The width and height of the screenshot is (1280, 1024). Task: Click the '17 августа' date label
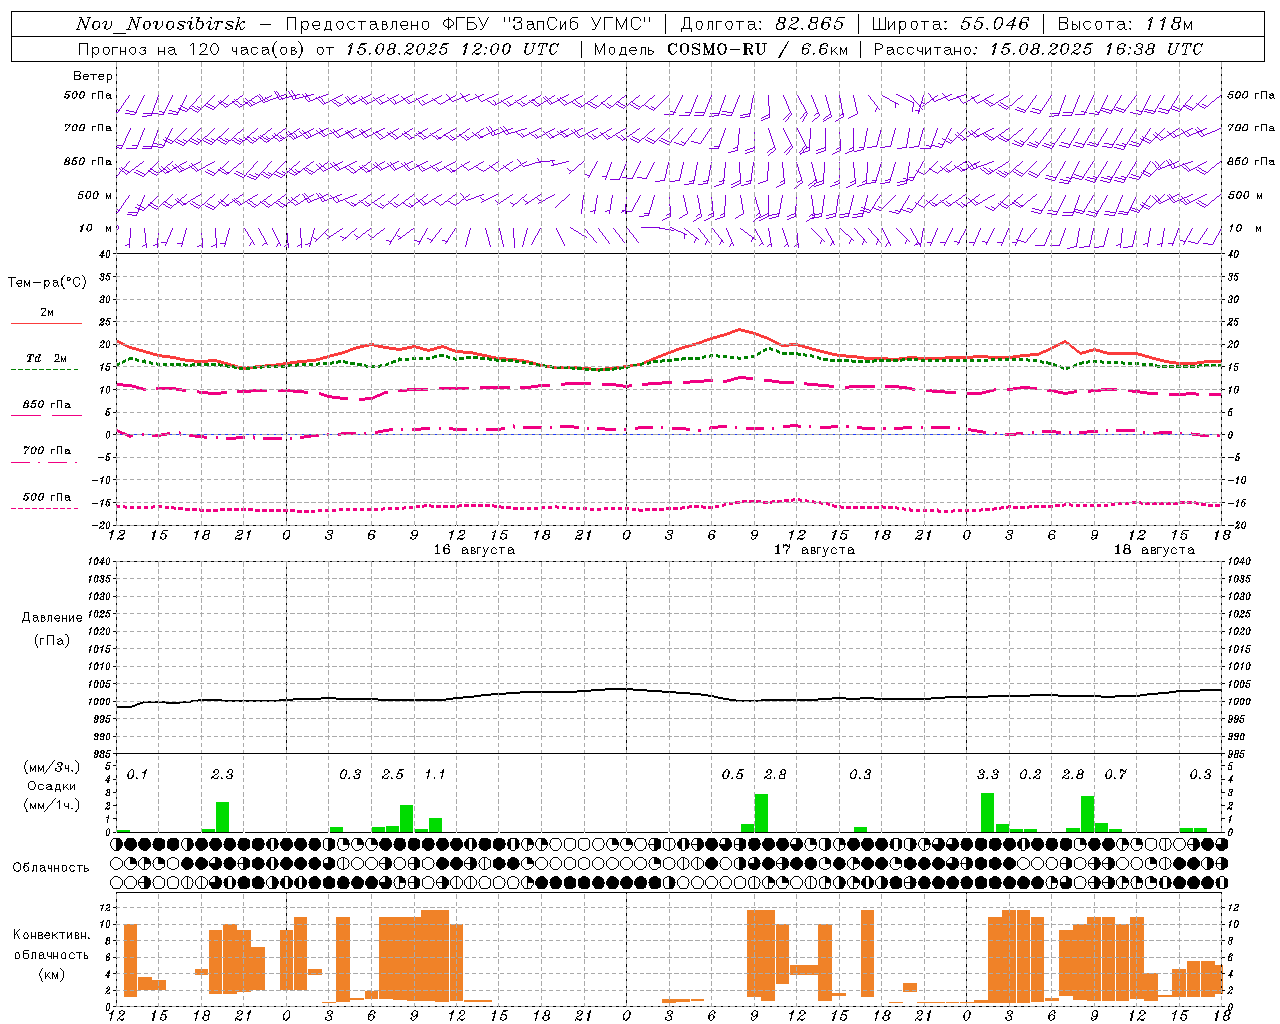pos(814,550)
